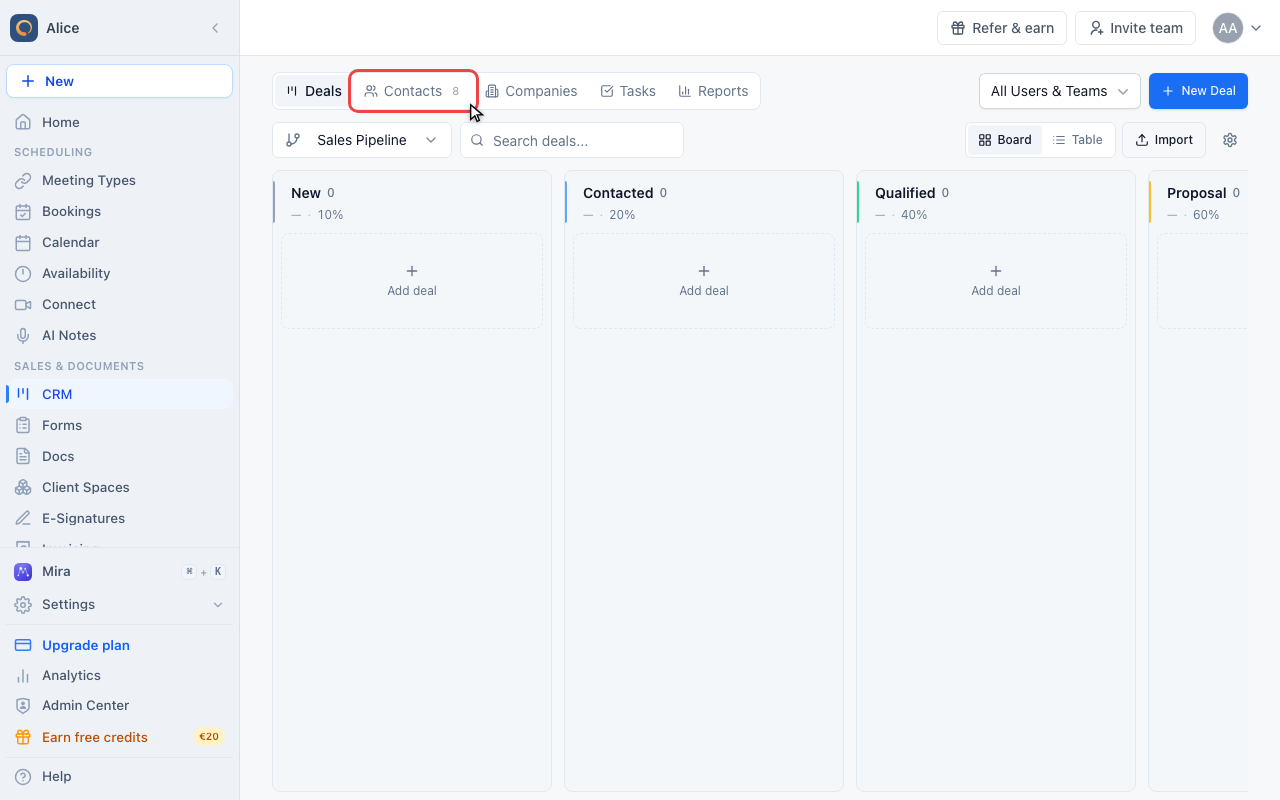1280x800 pixels.
Task: Click the 10% probability label in New column
Action: (330, 215)
